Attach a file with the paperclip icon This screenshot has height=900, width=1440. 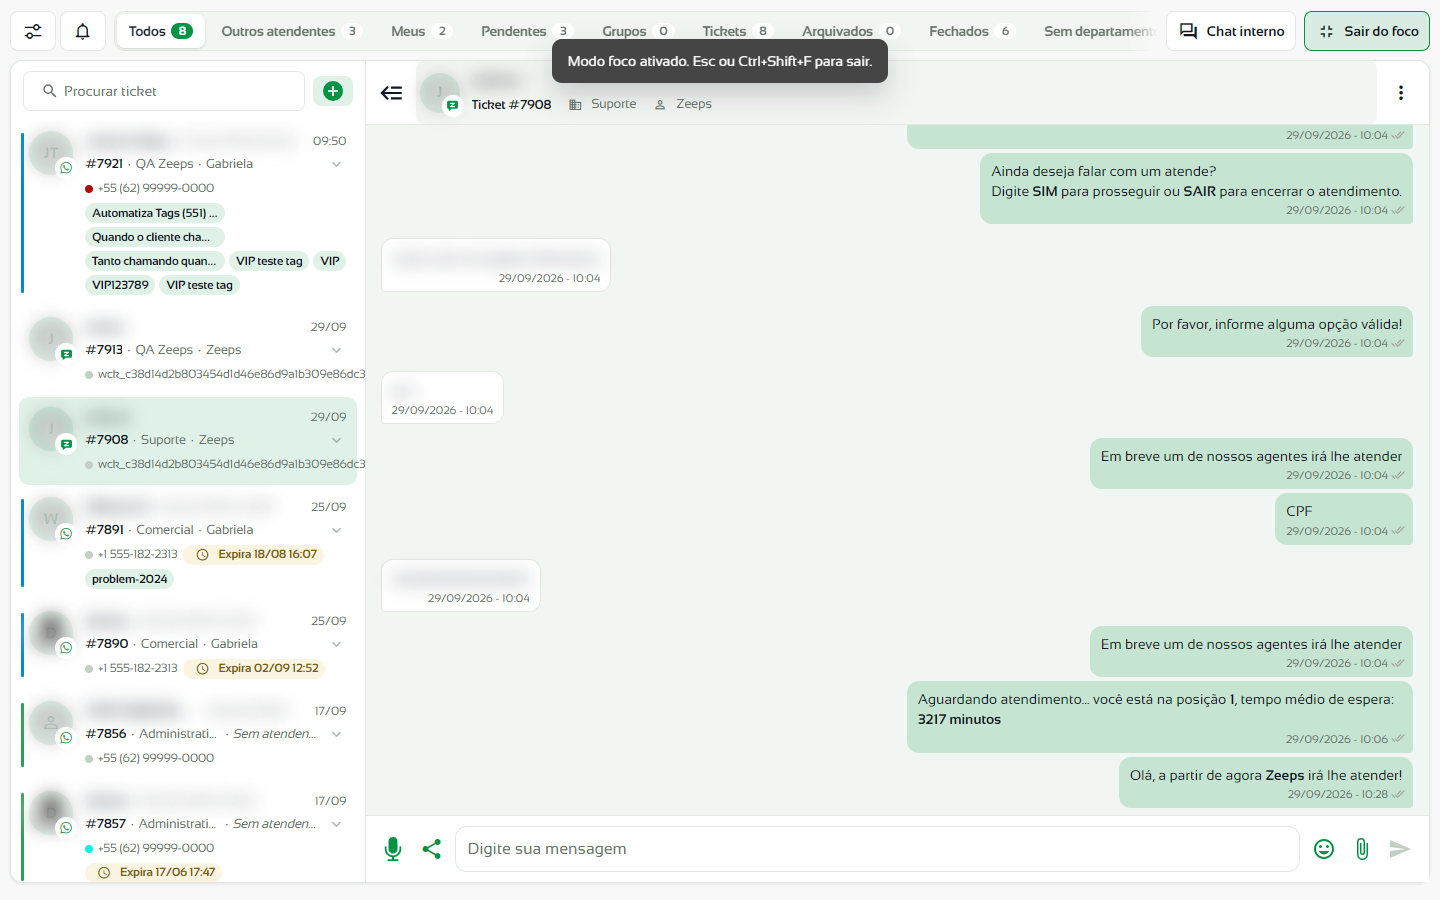point(1362,849)
